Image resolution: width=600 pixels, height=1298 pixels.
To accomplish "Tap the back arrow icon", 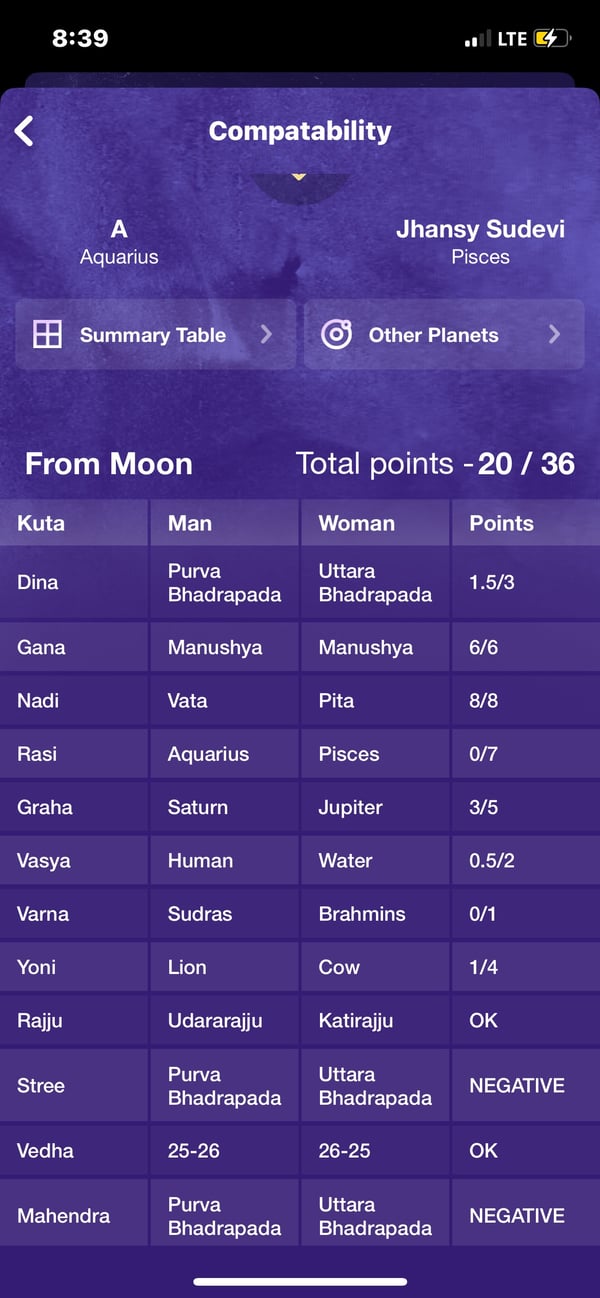I will click(25, 131).
